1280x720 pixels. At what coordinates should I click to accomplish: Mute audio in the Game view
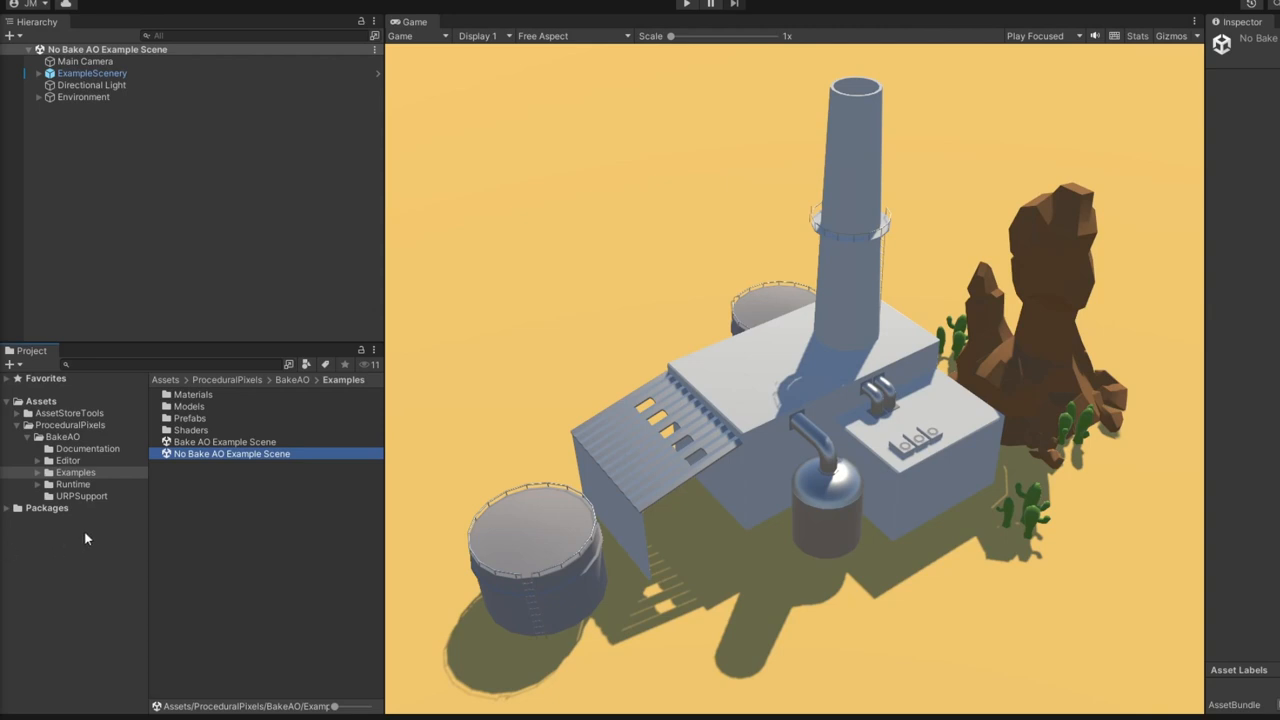click(x=1095, y=36)
